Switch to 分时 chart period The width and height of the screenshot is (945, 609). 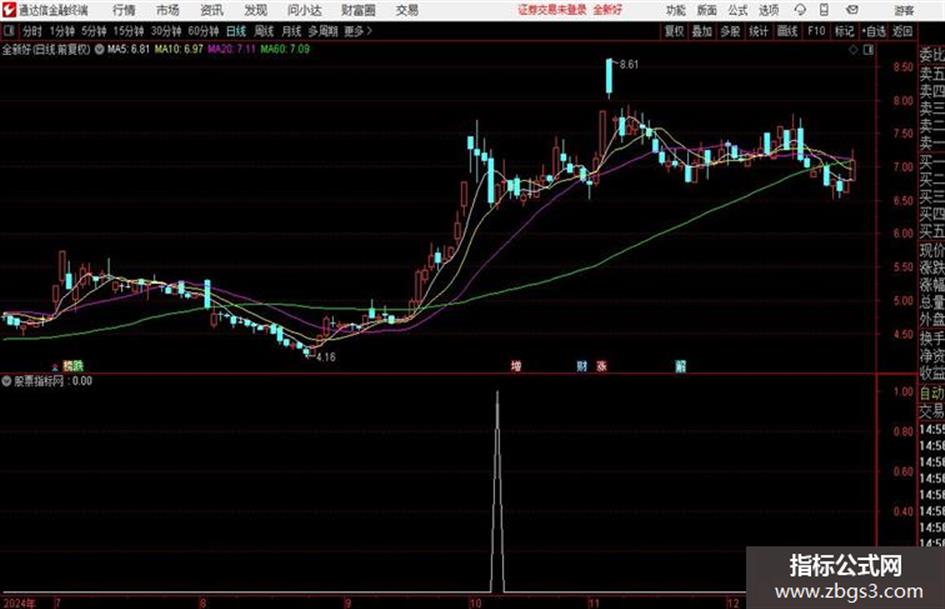click(32, 31)
